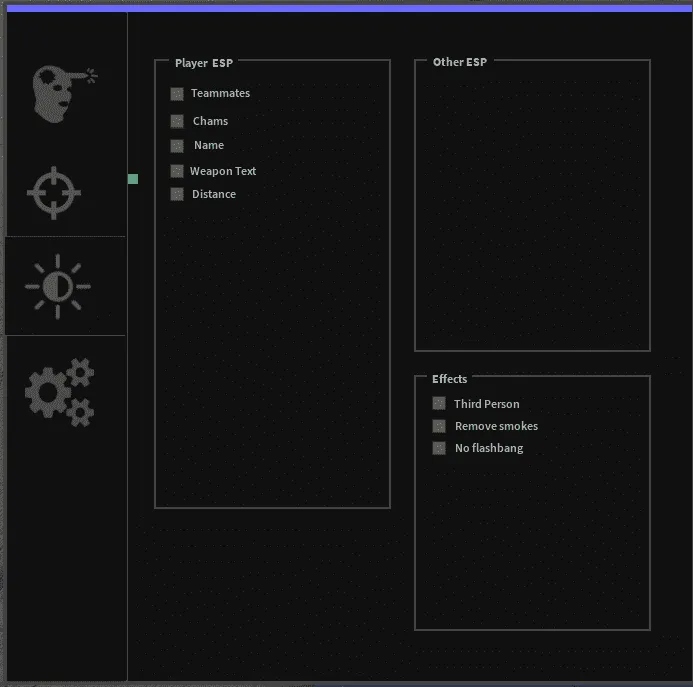Enable the Teammates checkbox
The image size is (693, 687).
click(177, 94)
